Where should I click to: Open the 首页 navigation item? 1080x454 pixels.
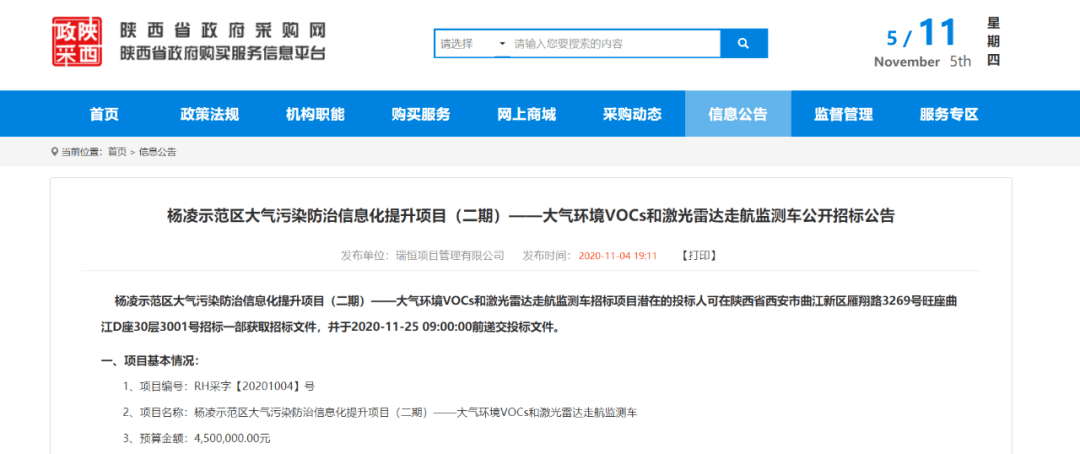click(x=104, y=114)
